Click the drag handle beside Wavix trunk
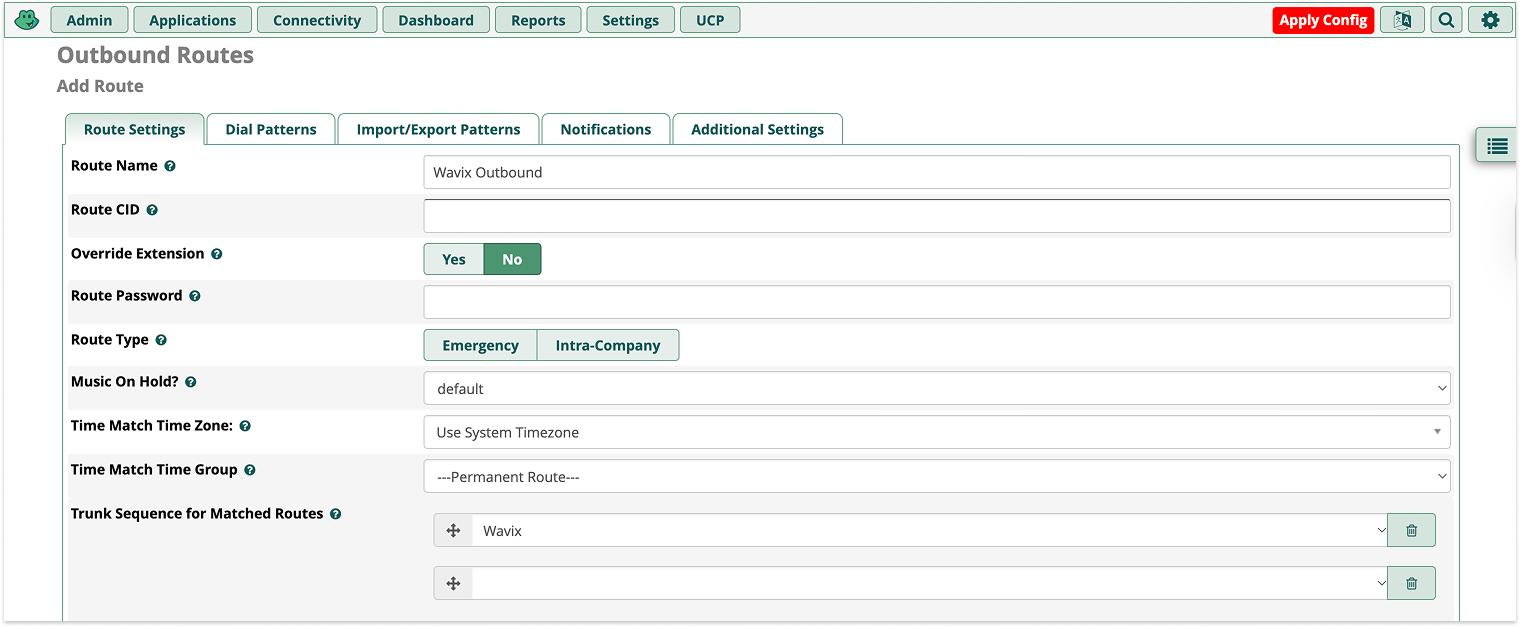1520x627 pixels. (x=452, y=530)
